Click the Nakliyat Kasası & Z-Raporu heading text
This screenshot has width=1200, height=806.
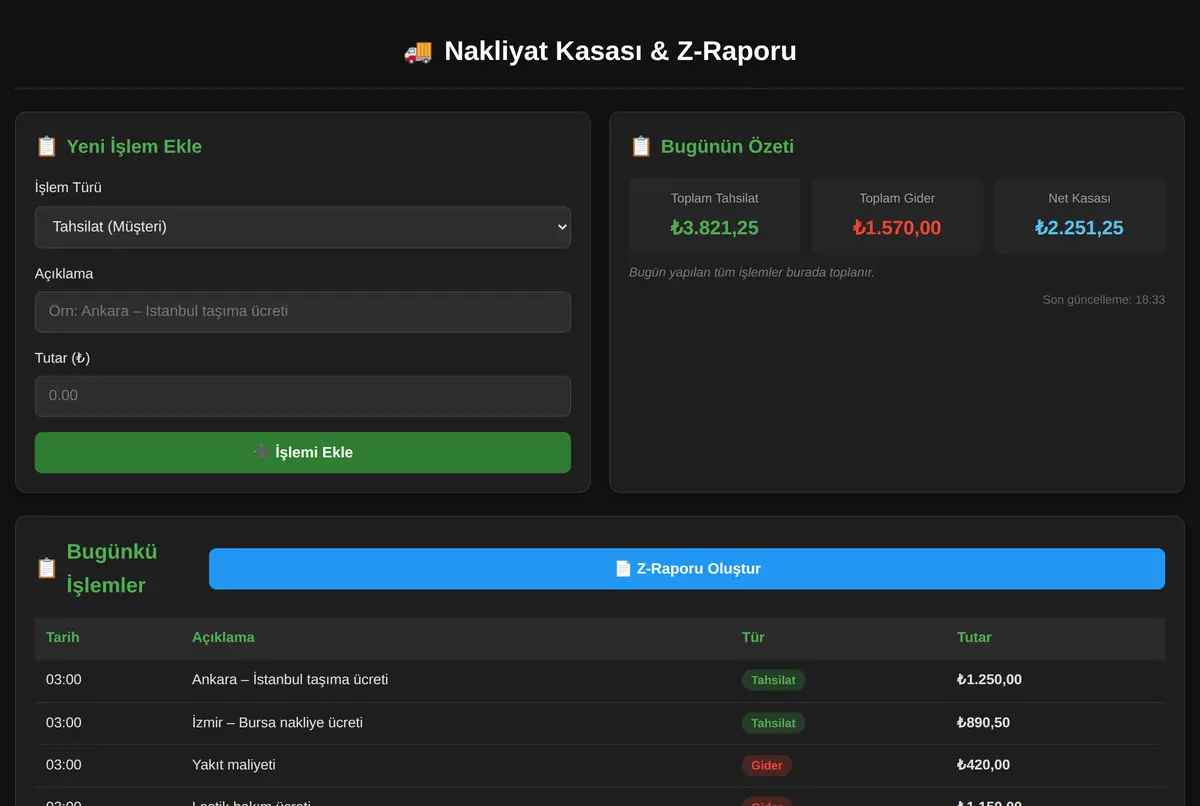[x=620, y=51]
